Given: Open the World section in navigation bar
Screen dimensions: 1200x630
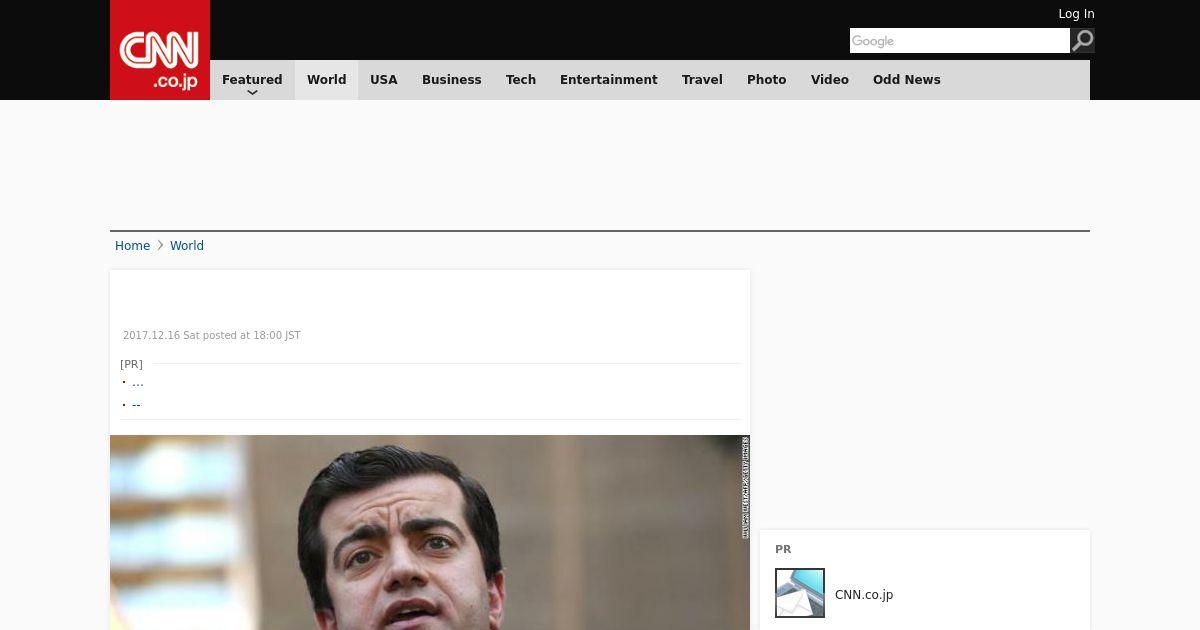Looking at the screenshot, I should (x=326, y=80).
